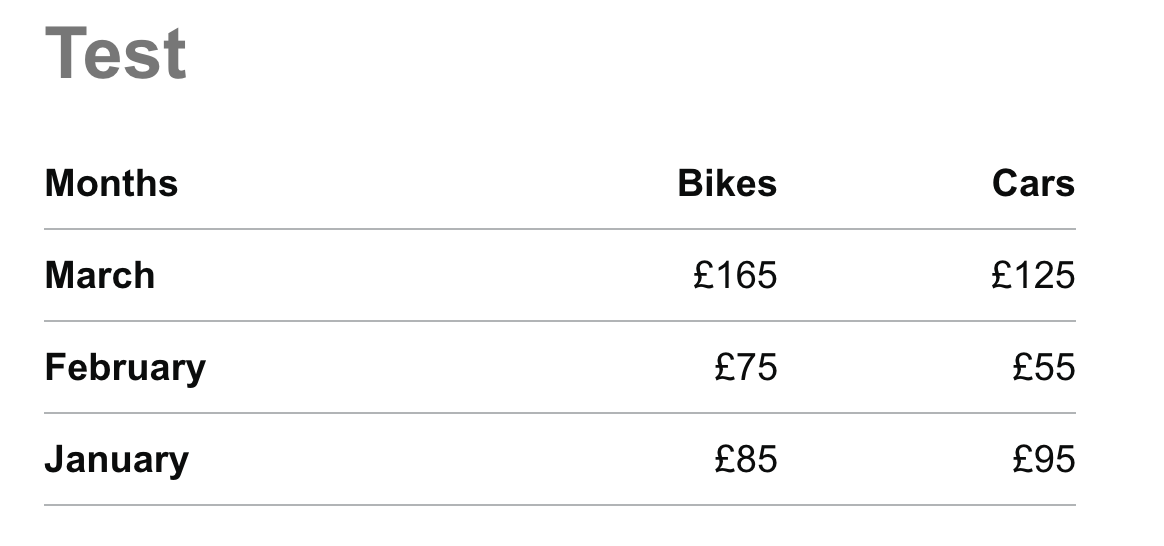Select the £75 Bikes value for February

pos(746,368)
